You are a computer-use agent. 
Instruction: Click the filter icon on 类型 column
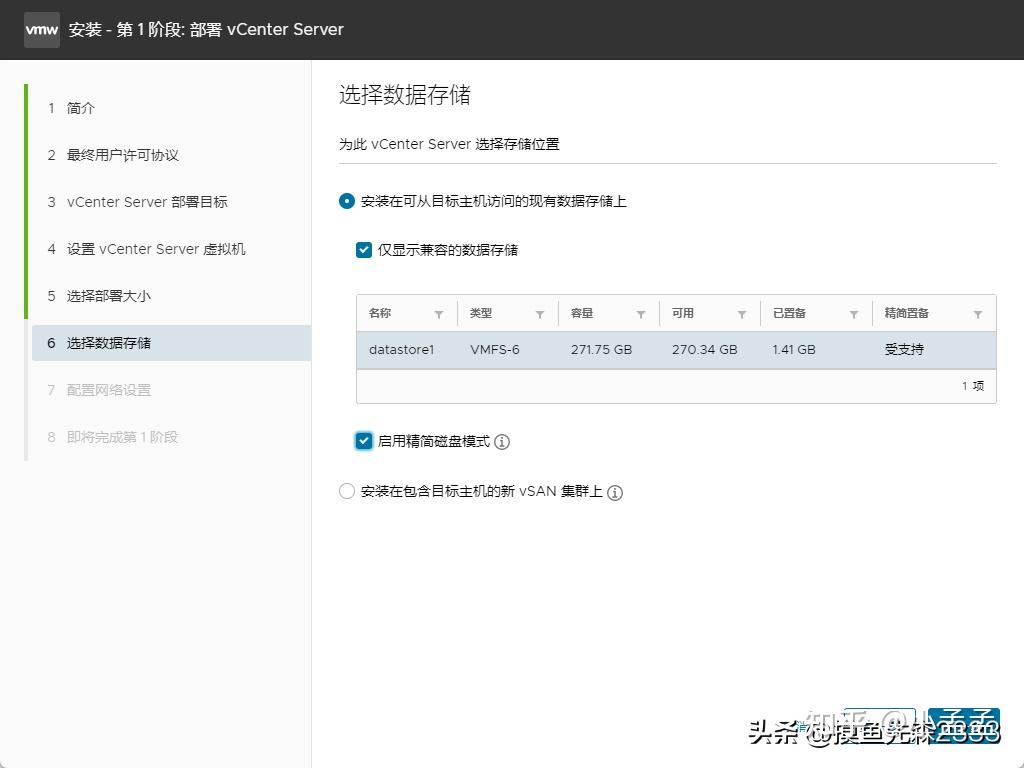point(538,312)
